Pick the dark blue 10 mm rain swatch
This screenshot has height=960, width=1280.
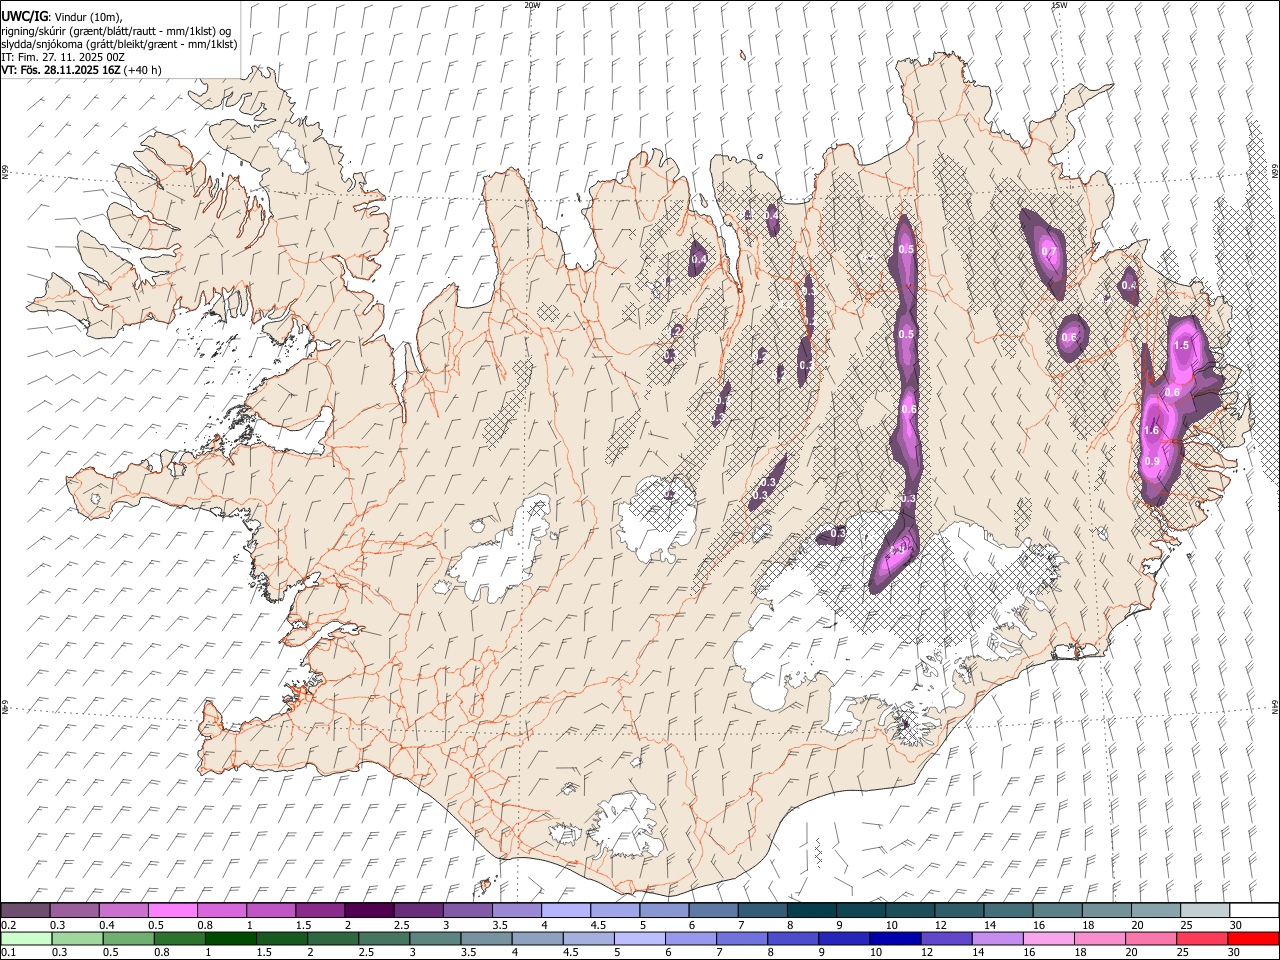pyautogui.click(x=894, y=939)
